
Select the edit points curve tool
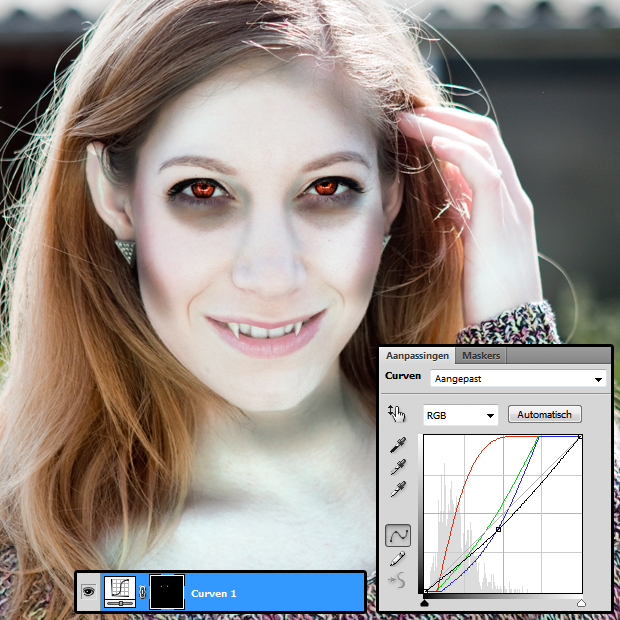click(397, 536)
